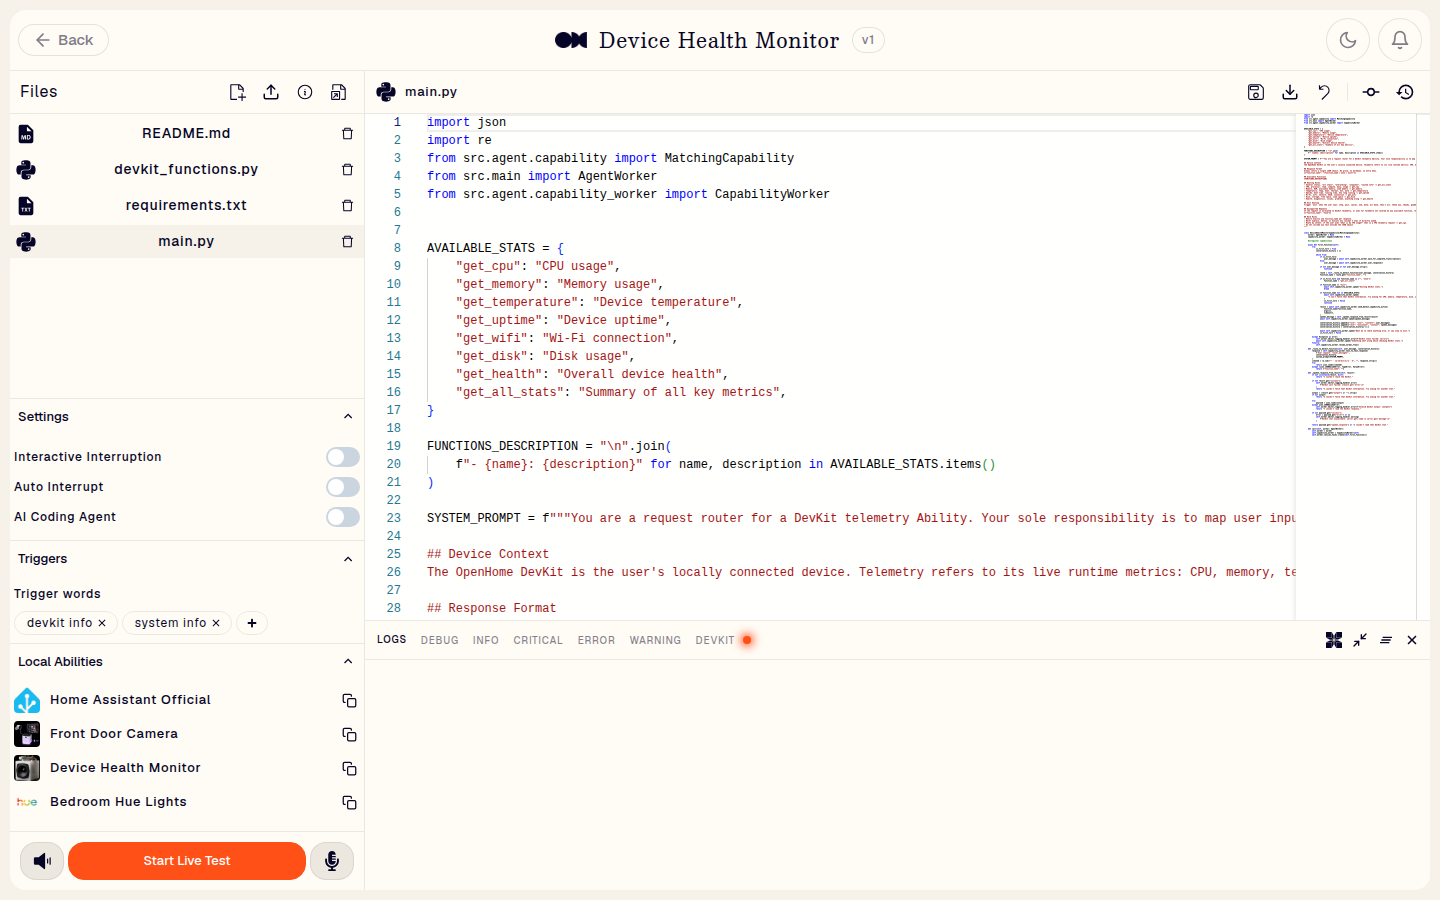The height and width of the screenshot is (900, 1440).
Task: Collapse the Triggers section
Action: (x=348, y=559)
